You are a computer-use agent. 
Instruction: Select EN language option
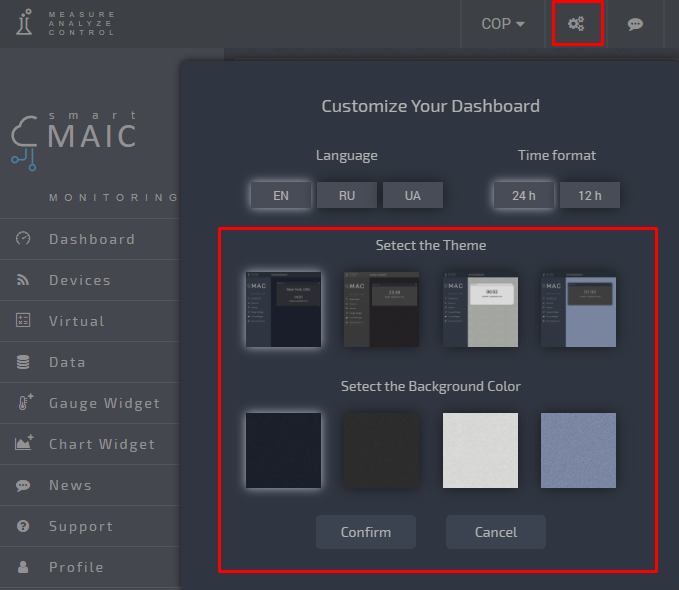tap(281, 195)
